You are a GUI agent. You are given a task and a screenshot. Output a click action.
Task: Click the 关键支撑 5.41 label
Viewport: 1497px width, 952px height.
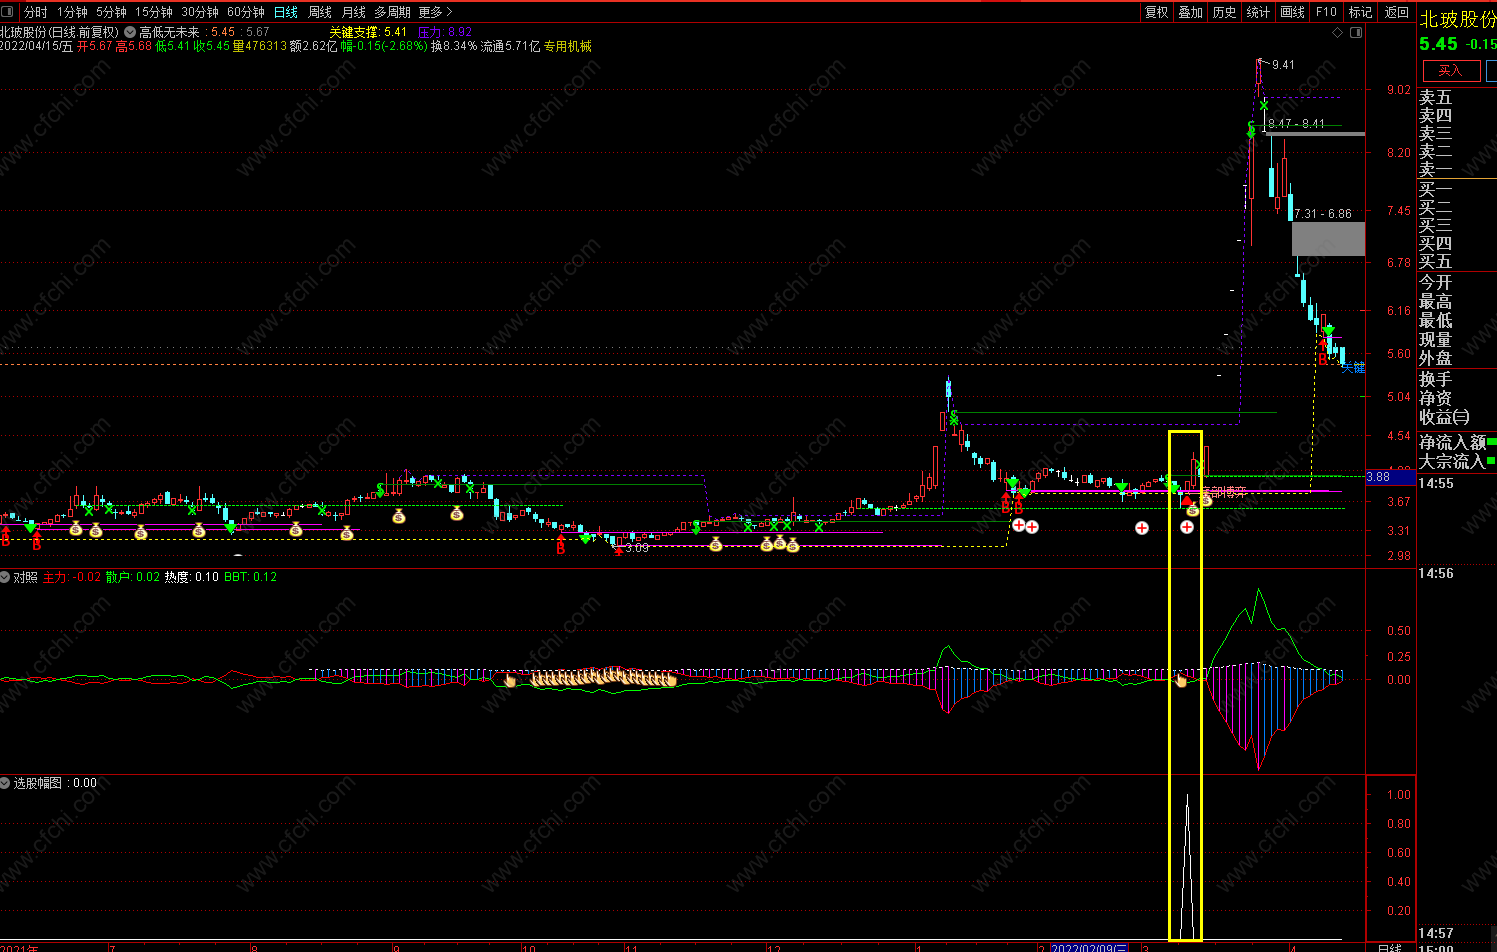(x=368, y=32)
